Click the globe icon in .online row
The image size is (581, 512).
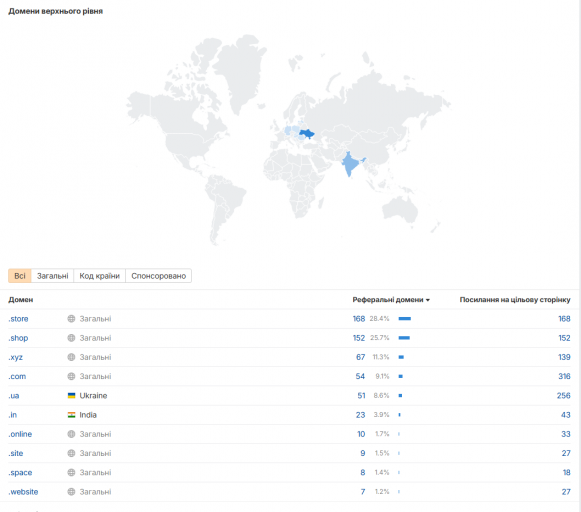coord(71,434)
